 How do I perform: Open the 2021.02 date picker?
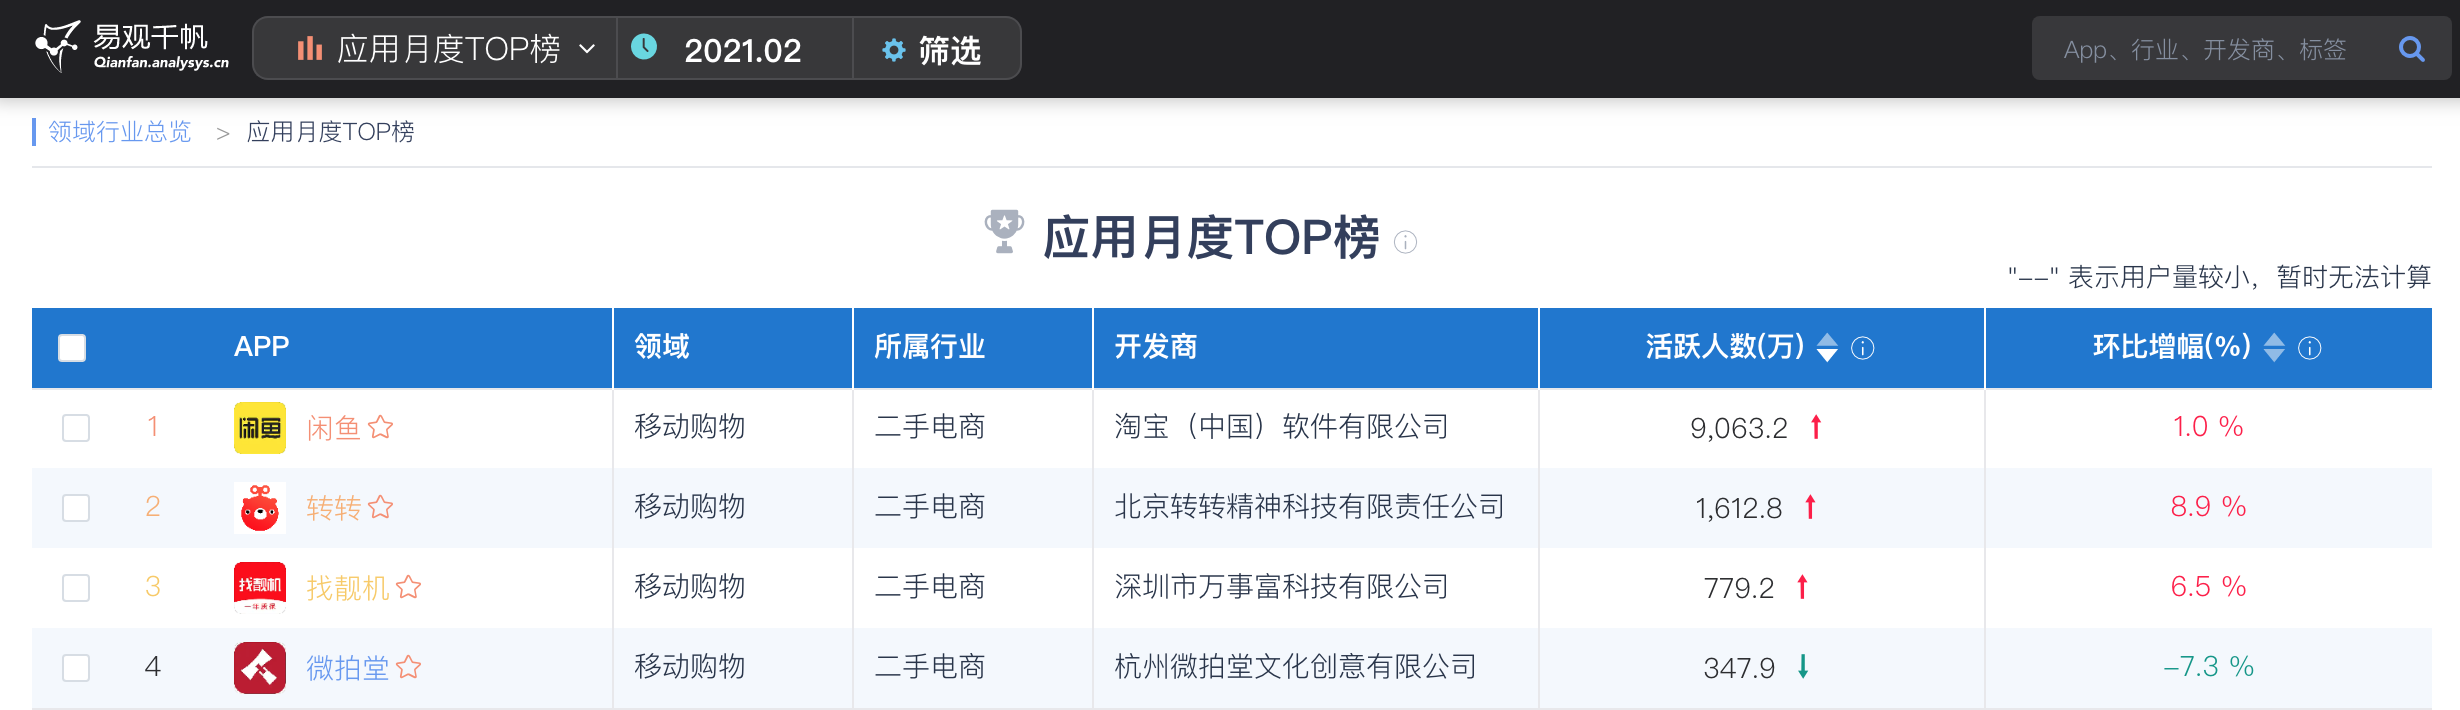click(735, 48)
